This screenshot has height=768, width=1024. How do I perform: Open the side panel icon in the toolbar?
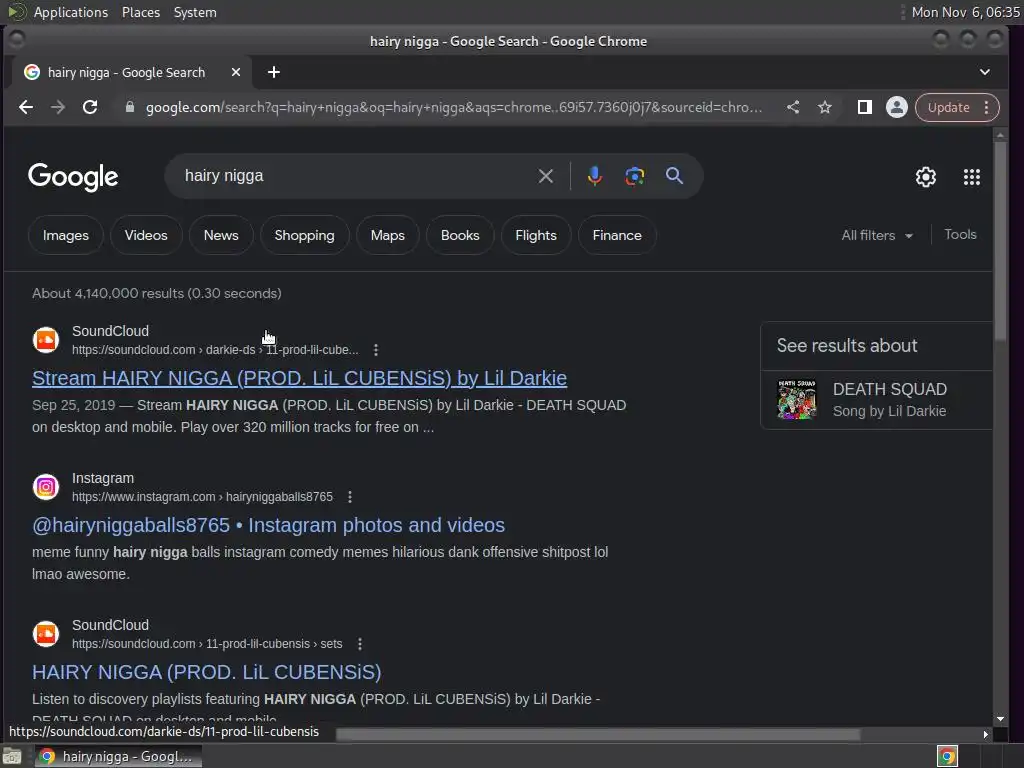[x=865, y=107]
